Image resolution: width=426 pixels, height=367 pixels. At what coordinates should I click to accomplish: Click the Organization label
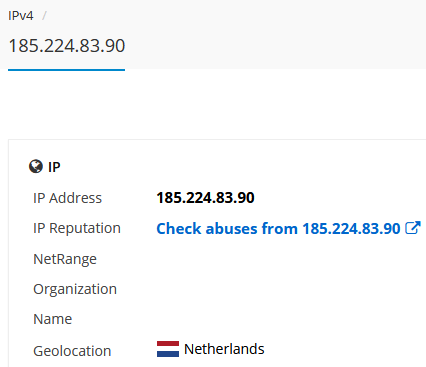75,289
